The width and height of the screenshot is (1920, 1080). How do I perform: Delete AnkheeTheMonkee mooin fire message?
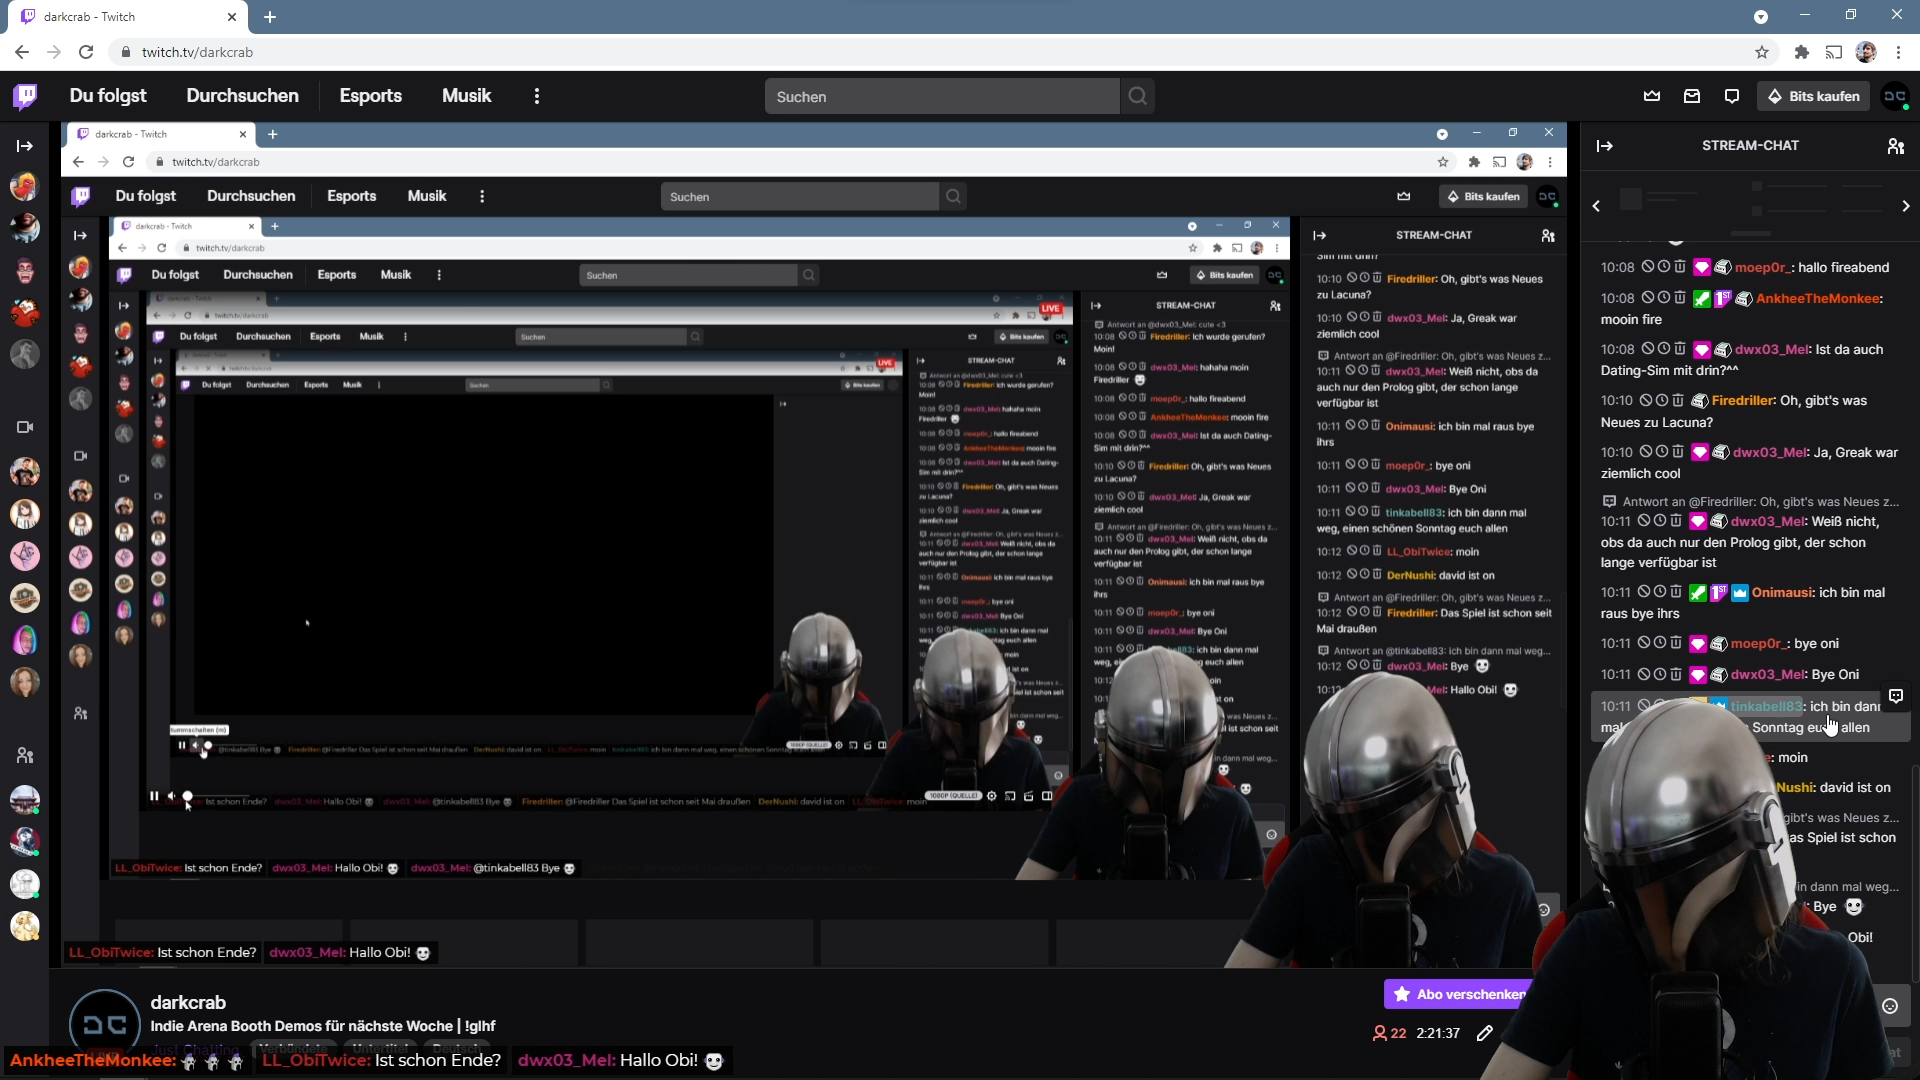1680,298
